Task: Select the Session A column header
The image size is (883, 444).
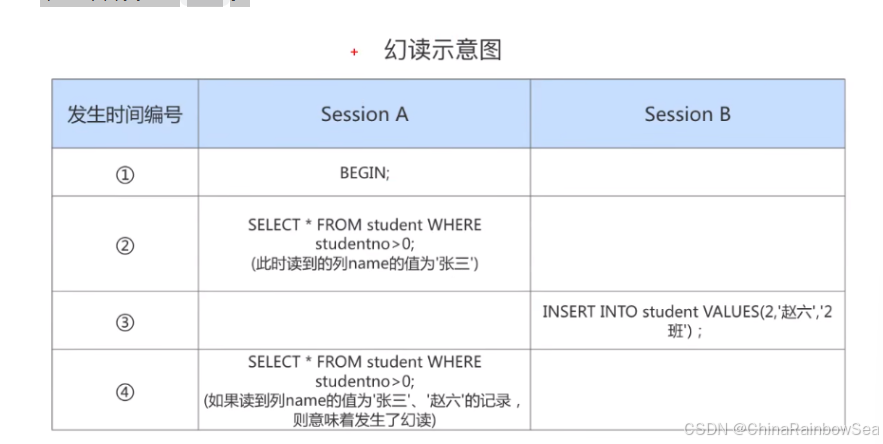Action: click(x=364, y=114)
